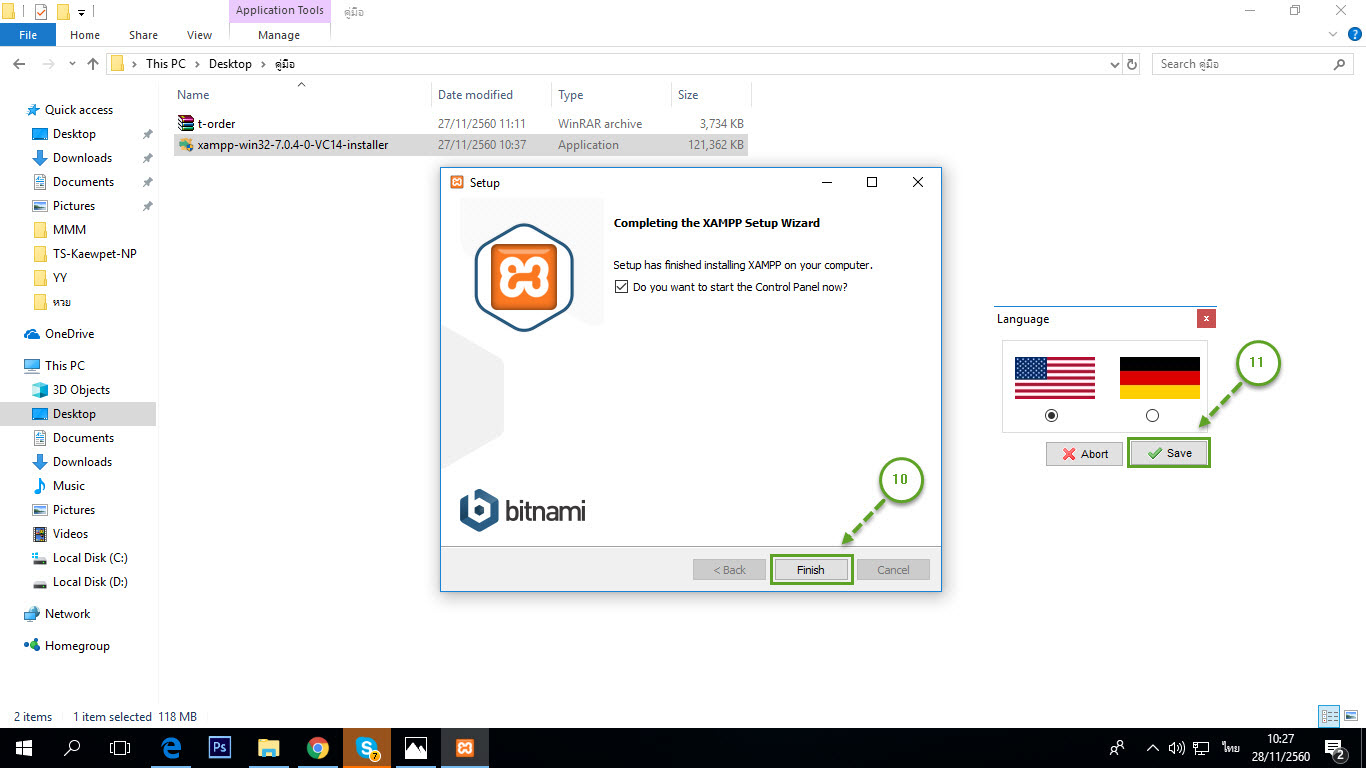Sort files by the Name column header
Viewport: 1366px width, 768px height.
(193, 95)
